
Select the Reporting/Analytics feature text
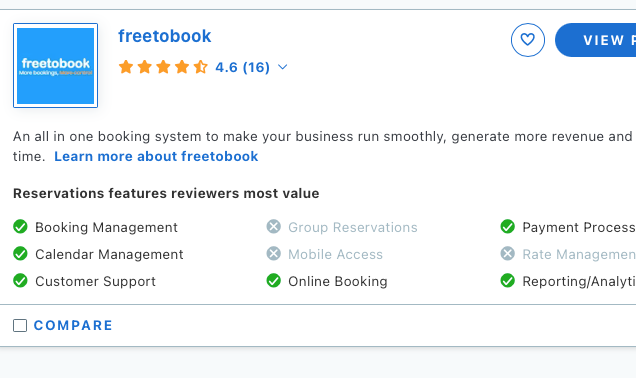pos(579,281)
